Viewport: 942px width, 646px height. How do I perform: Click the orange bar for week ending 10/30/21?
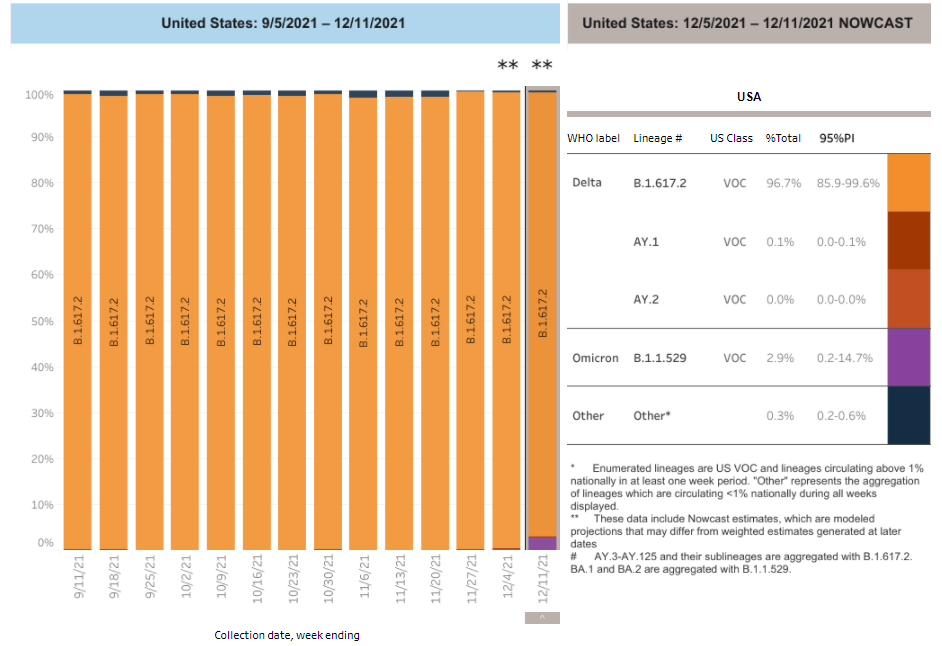327,320
